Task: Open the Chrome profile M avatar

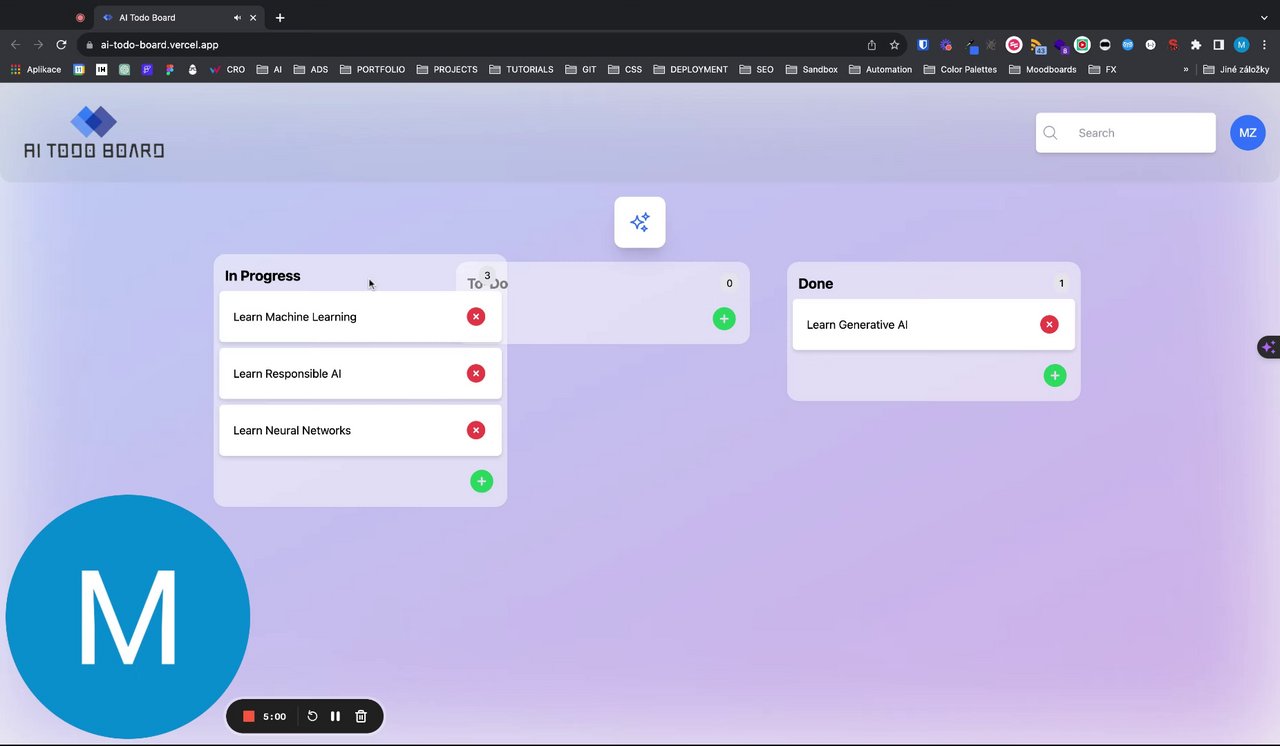Action: pos(1241,45)
